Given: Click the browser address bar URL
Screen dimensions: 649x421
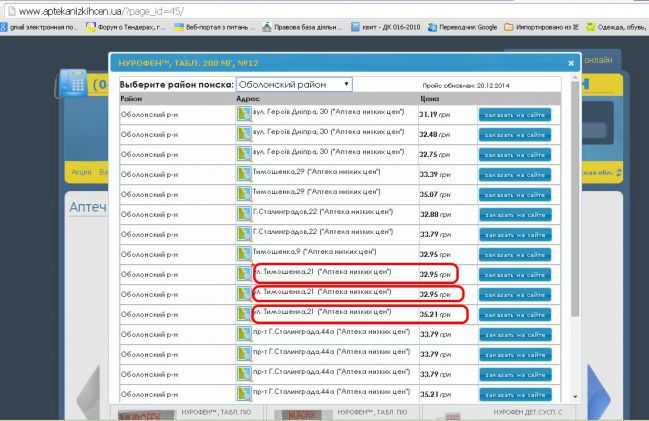Looking at the screenshot, I should pyautogui.click(x=101, y=11).
